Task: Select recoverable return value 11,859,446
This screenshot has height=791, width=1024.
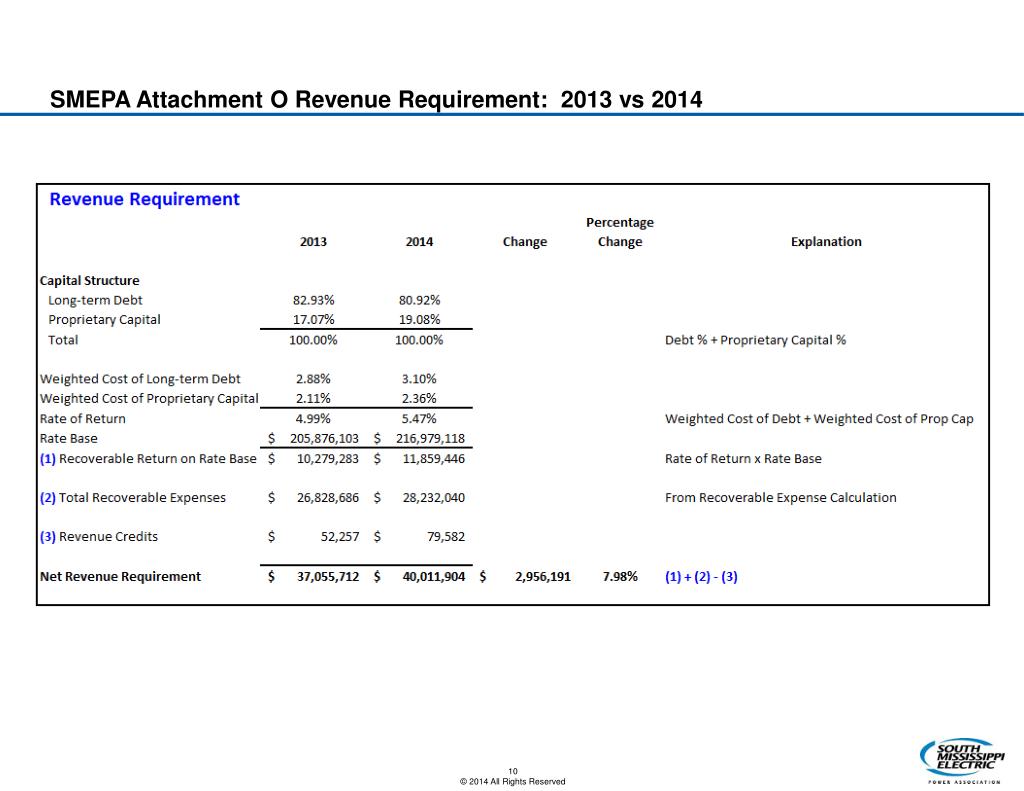Action: (x=434, y=459)
